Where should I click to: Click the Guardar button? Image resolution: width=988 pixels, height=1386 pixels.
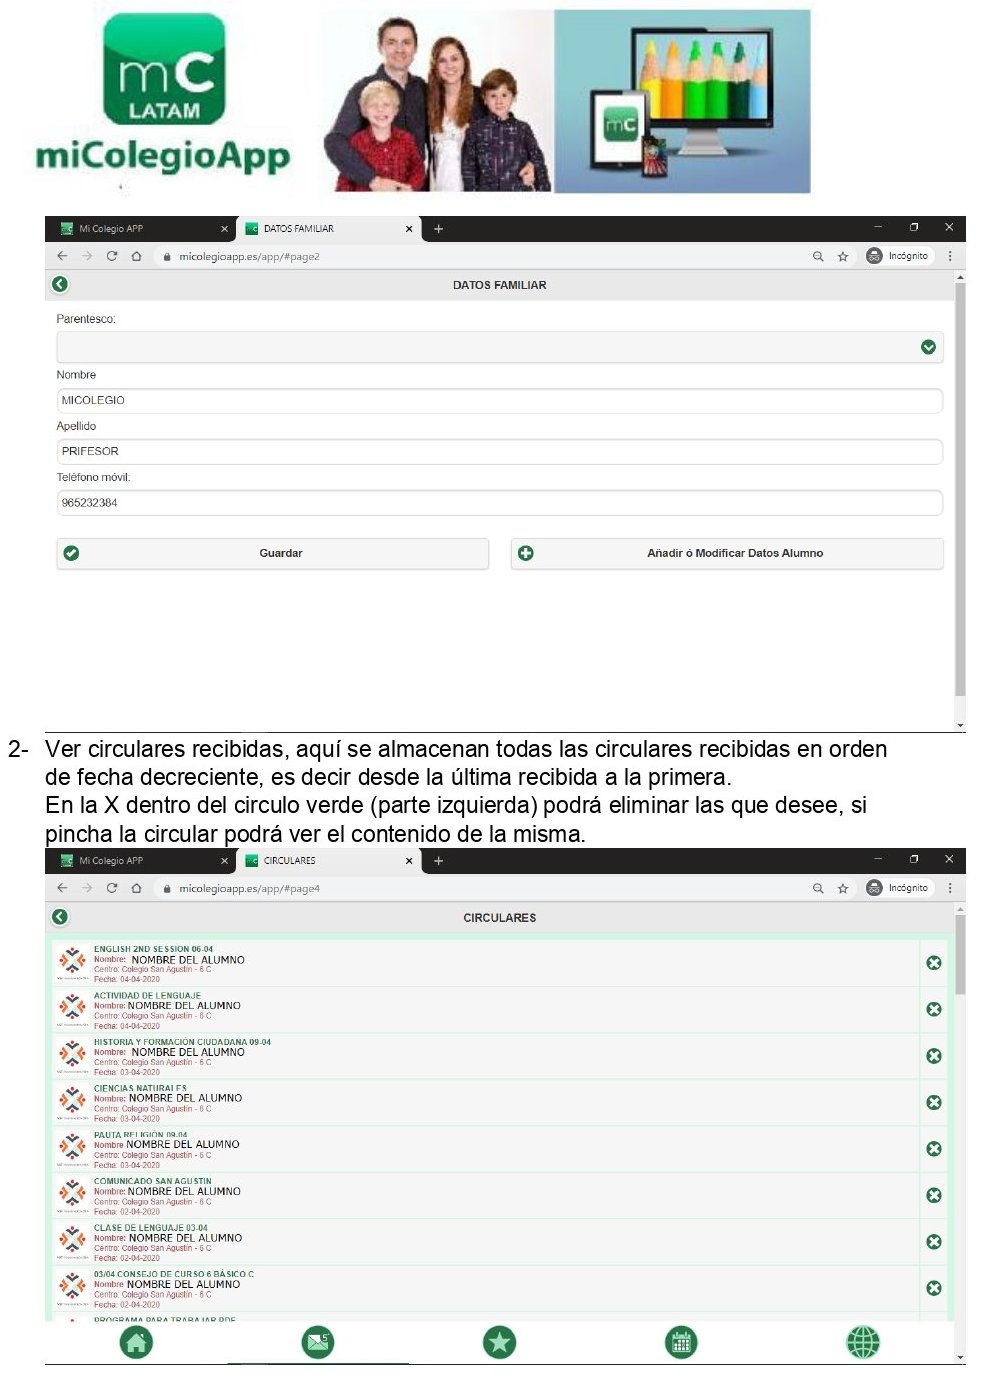(x=273, y=553)
